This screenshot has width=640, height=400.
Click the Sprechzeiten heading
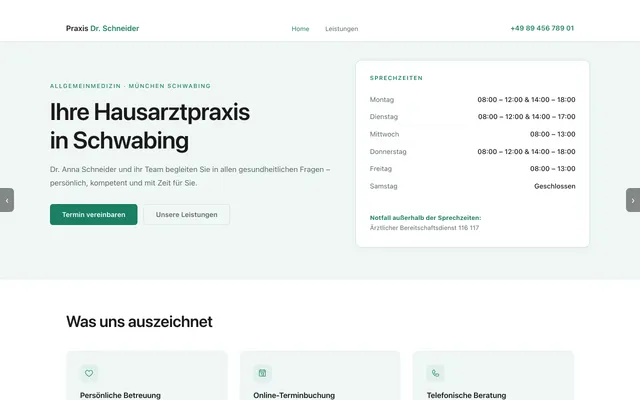click(396, 77)
